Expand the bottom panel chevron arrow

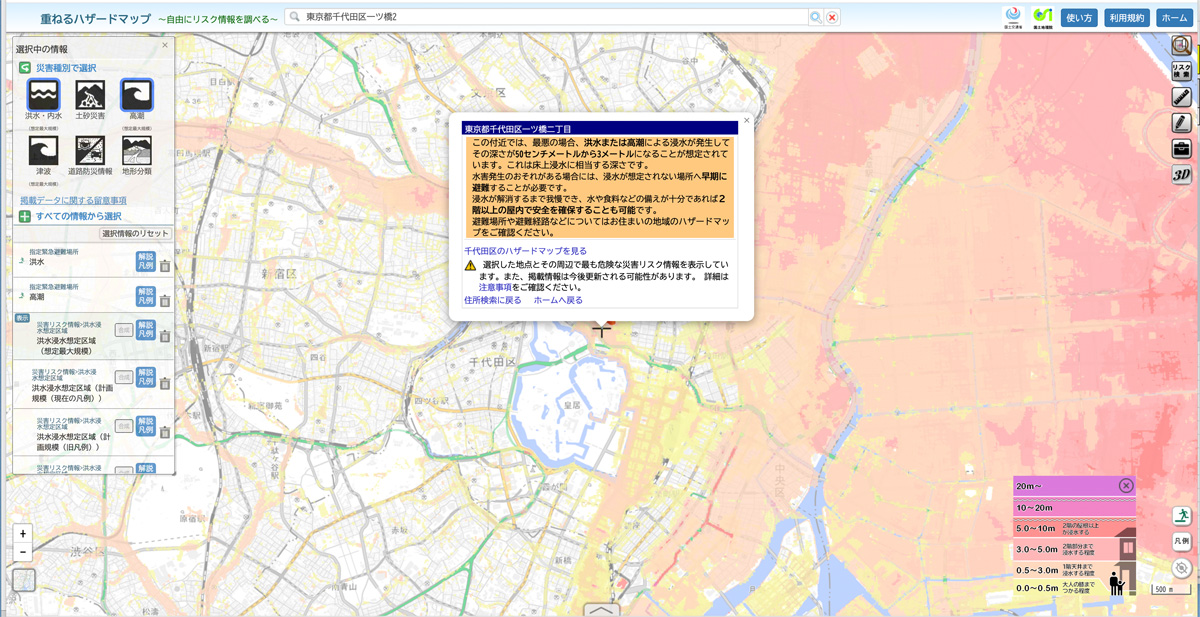600,609
